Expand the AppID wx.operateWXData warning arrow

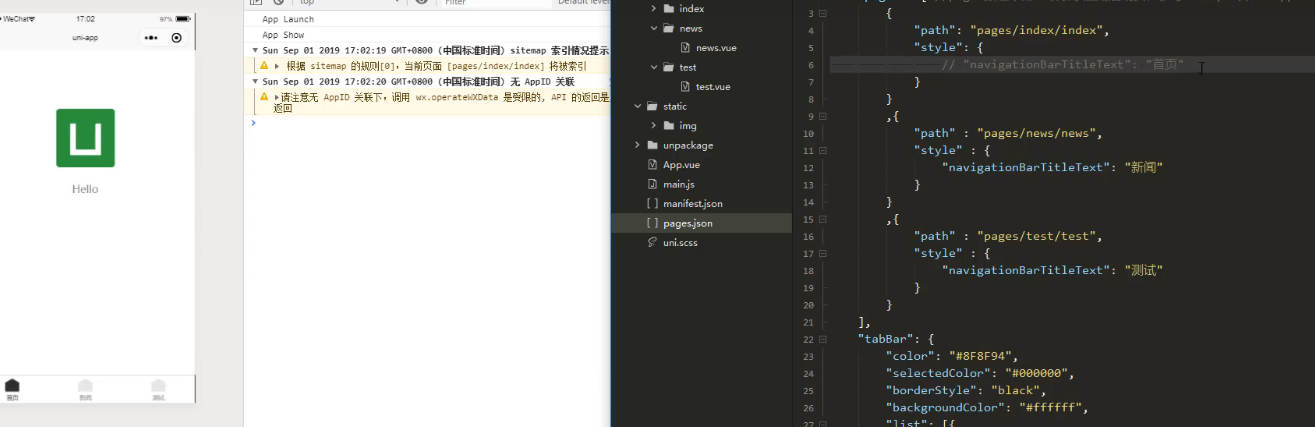[x=276, y=97]
